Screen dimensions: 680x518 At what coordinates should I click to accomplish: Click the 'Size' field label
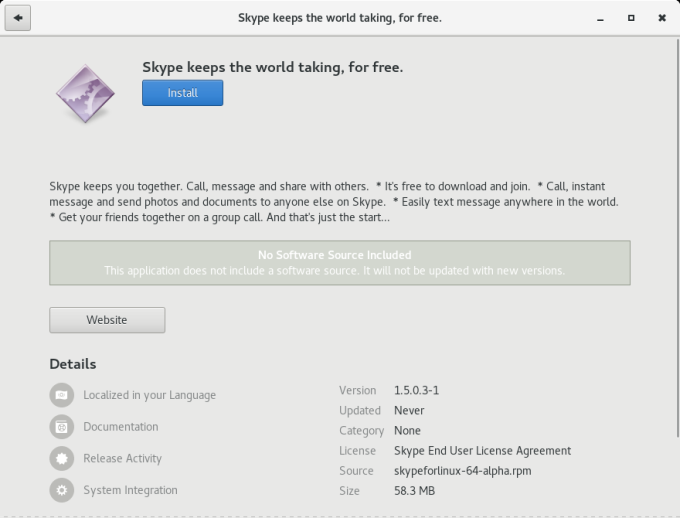(x=349, y=491)
